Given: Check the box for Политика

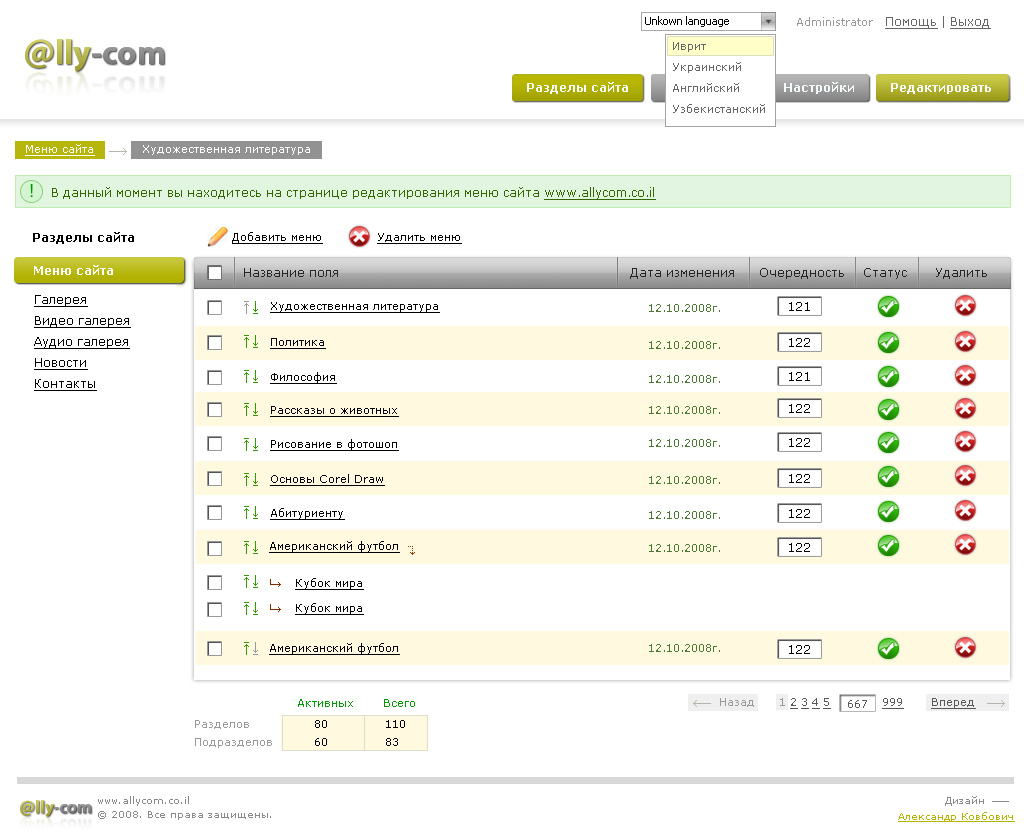Looking at the screenshot, I should click(215, 343).
